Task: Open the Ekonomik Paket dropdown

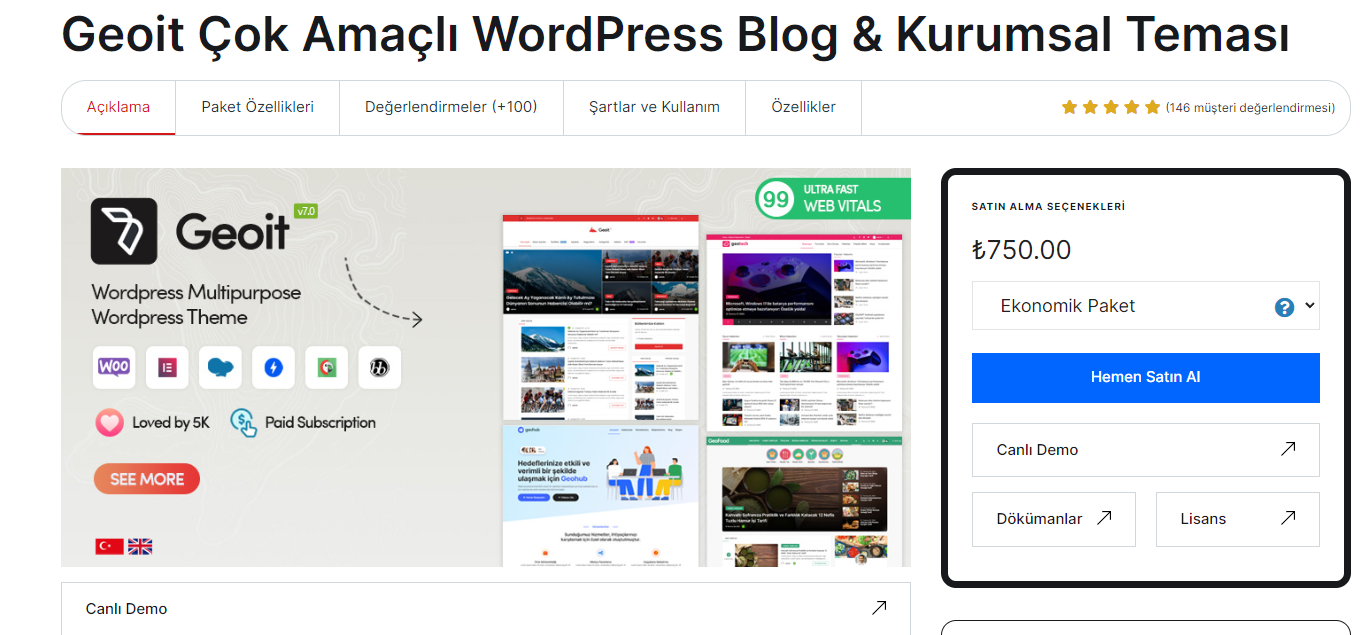Action: (1145, 306)
